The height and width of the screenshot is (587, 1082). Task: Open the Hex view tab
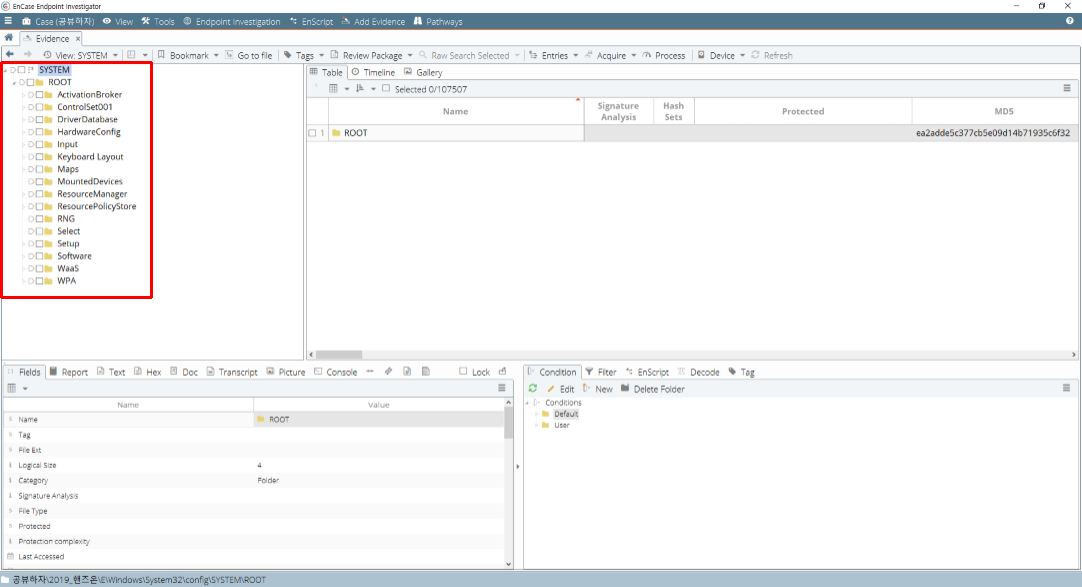(x=148, y=372)
